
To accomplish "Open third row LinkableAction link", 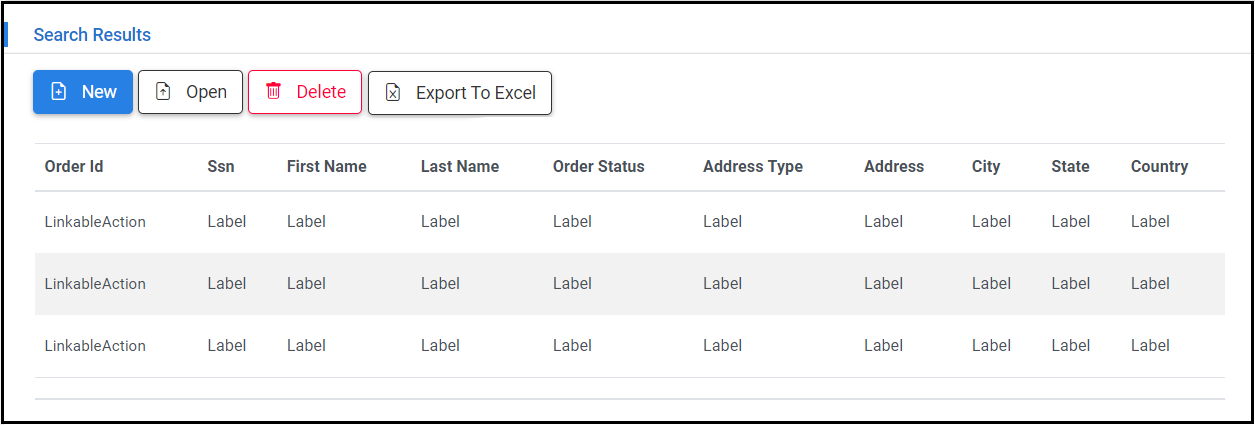I will click(x=95, y=346).
